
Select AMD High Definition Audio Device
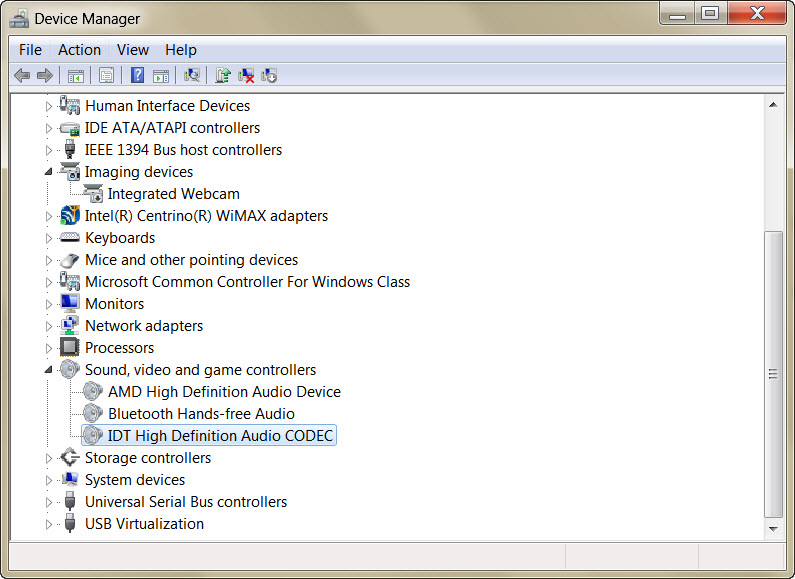(224, 392)
